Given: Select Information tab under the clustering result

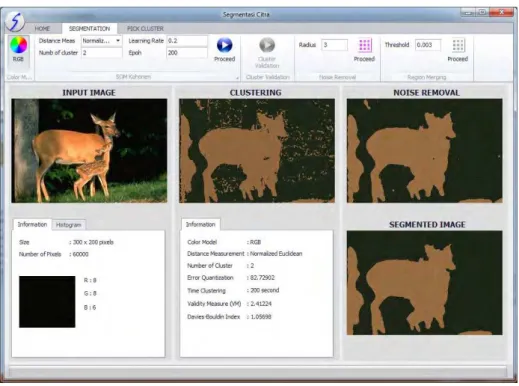Looking at the screenshot, I should tap(200, 224).
